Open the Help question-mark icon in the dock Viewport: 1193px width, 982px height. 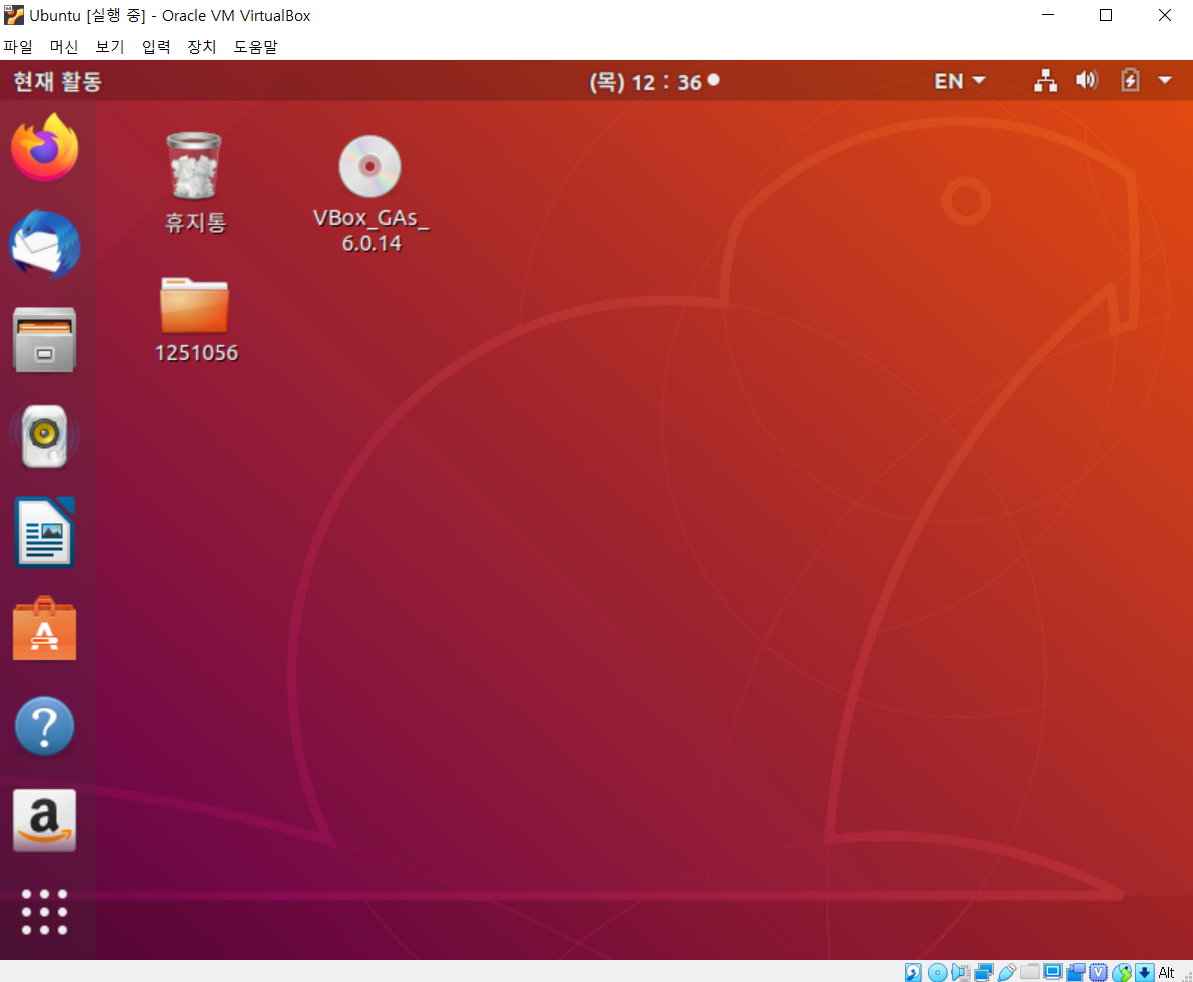[x=44, y=726]
